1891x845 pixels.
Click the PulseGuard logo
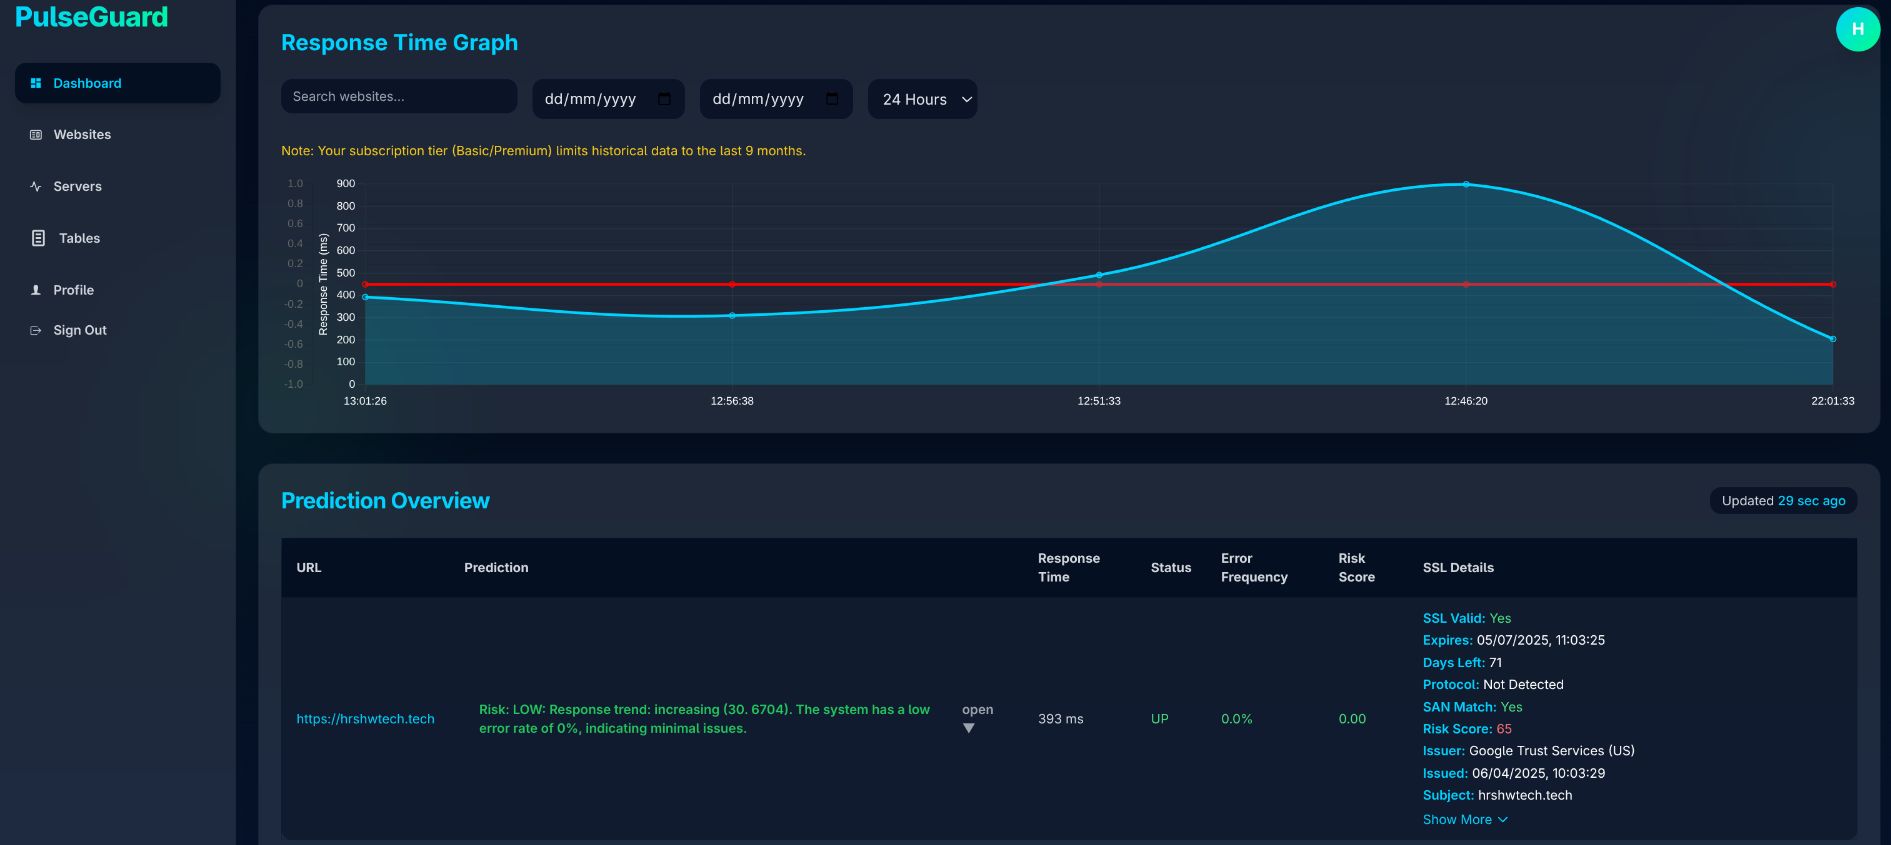tap(92, 17)
